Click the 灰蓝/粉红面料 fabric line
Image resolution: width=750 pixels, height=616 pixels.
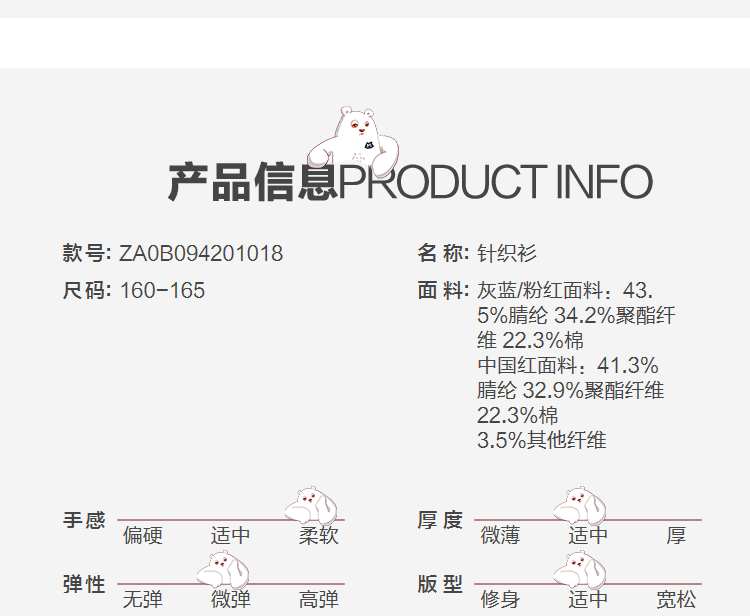click(x=565, y=290)
